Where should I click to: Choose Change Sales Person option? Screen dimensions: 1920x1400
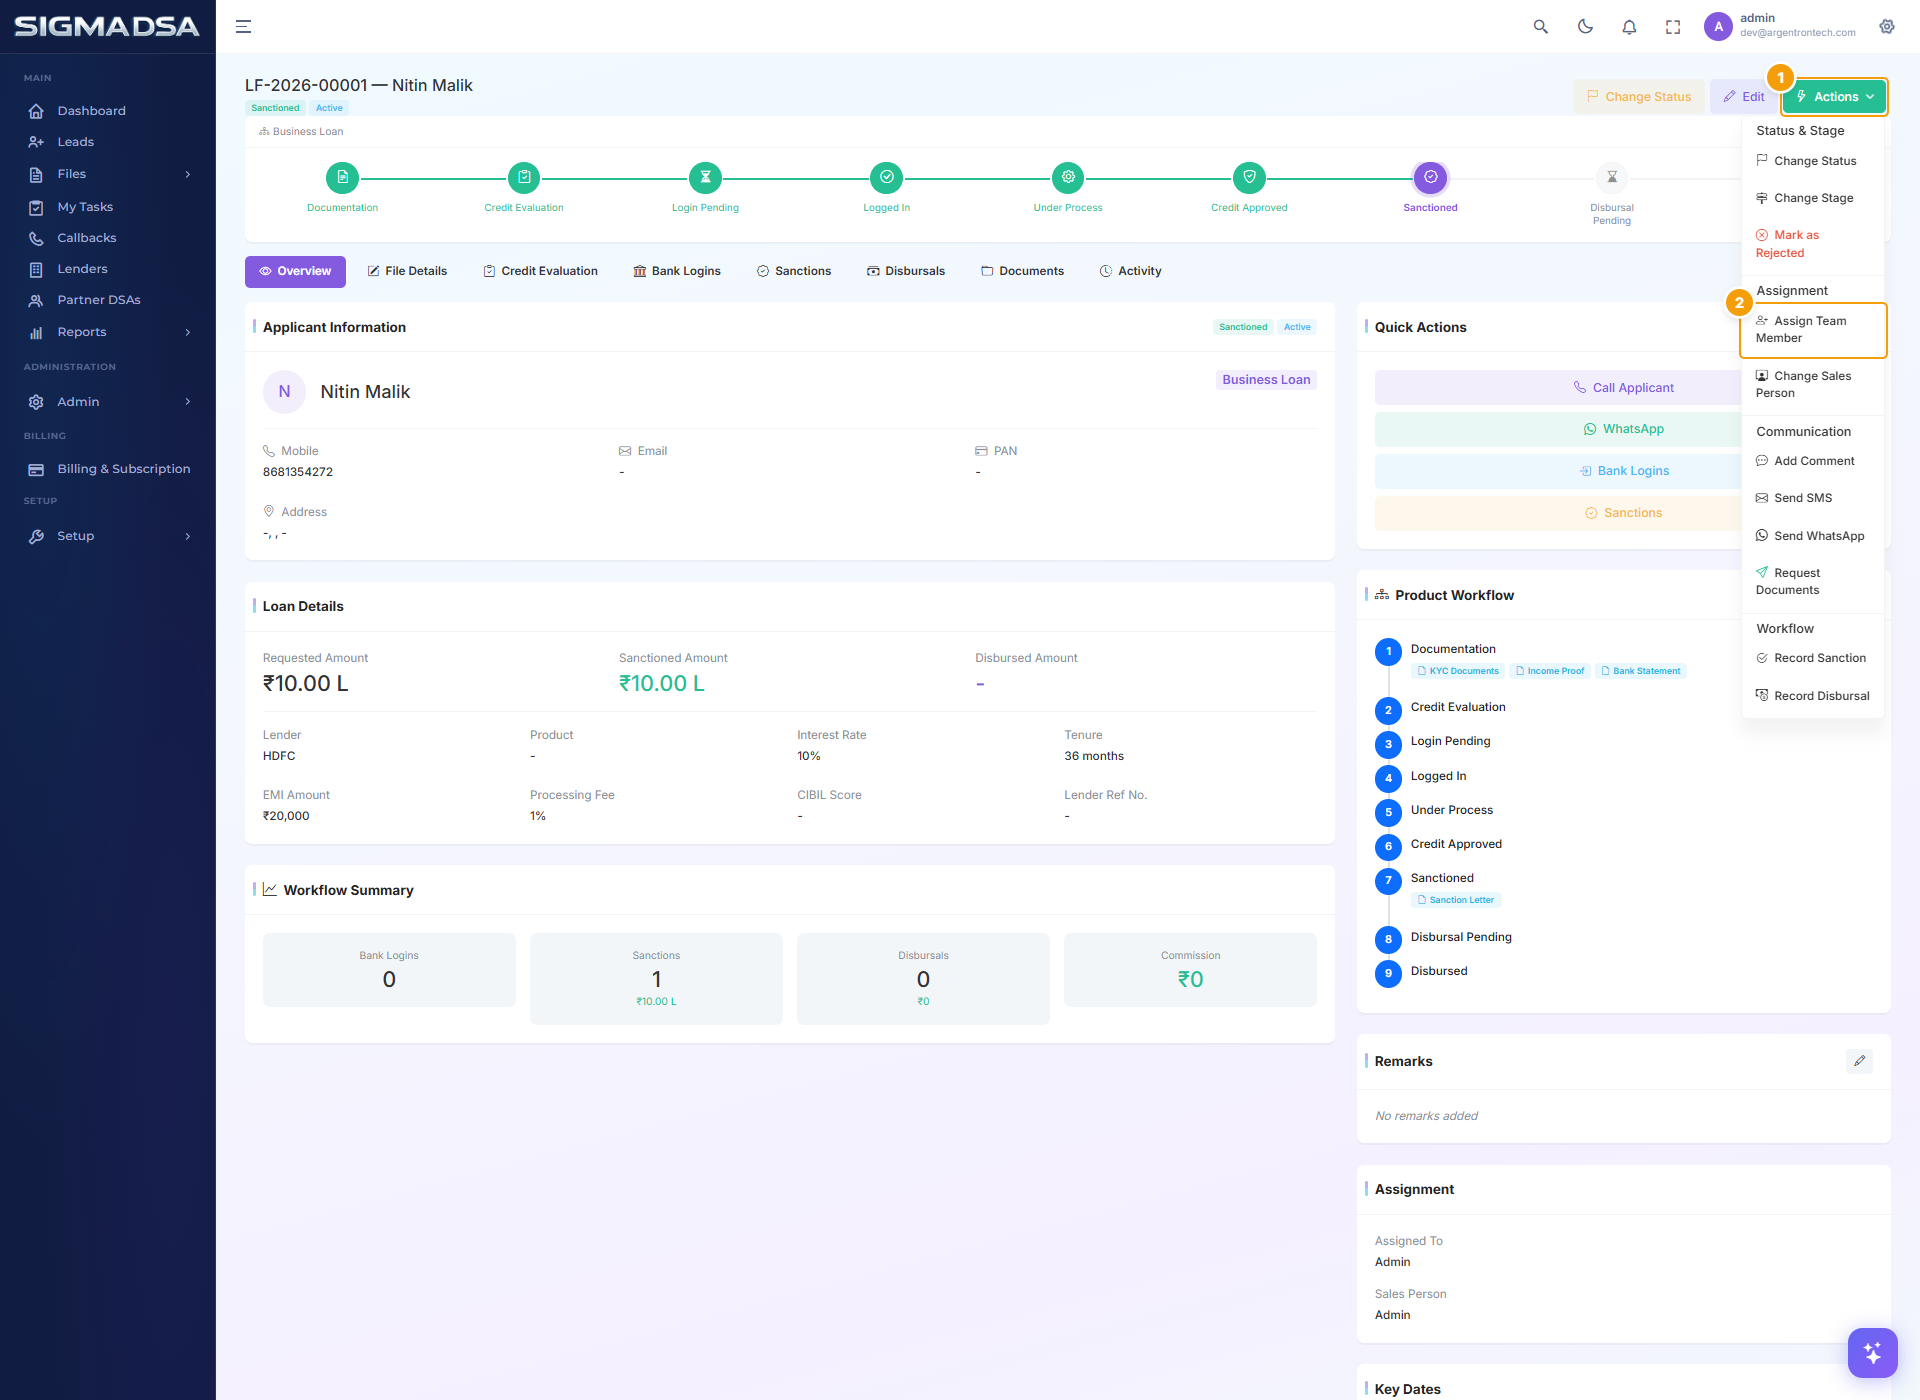1813,384
